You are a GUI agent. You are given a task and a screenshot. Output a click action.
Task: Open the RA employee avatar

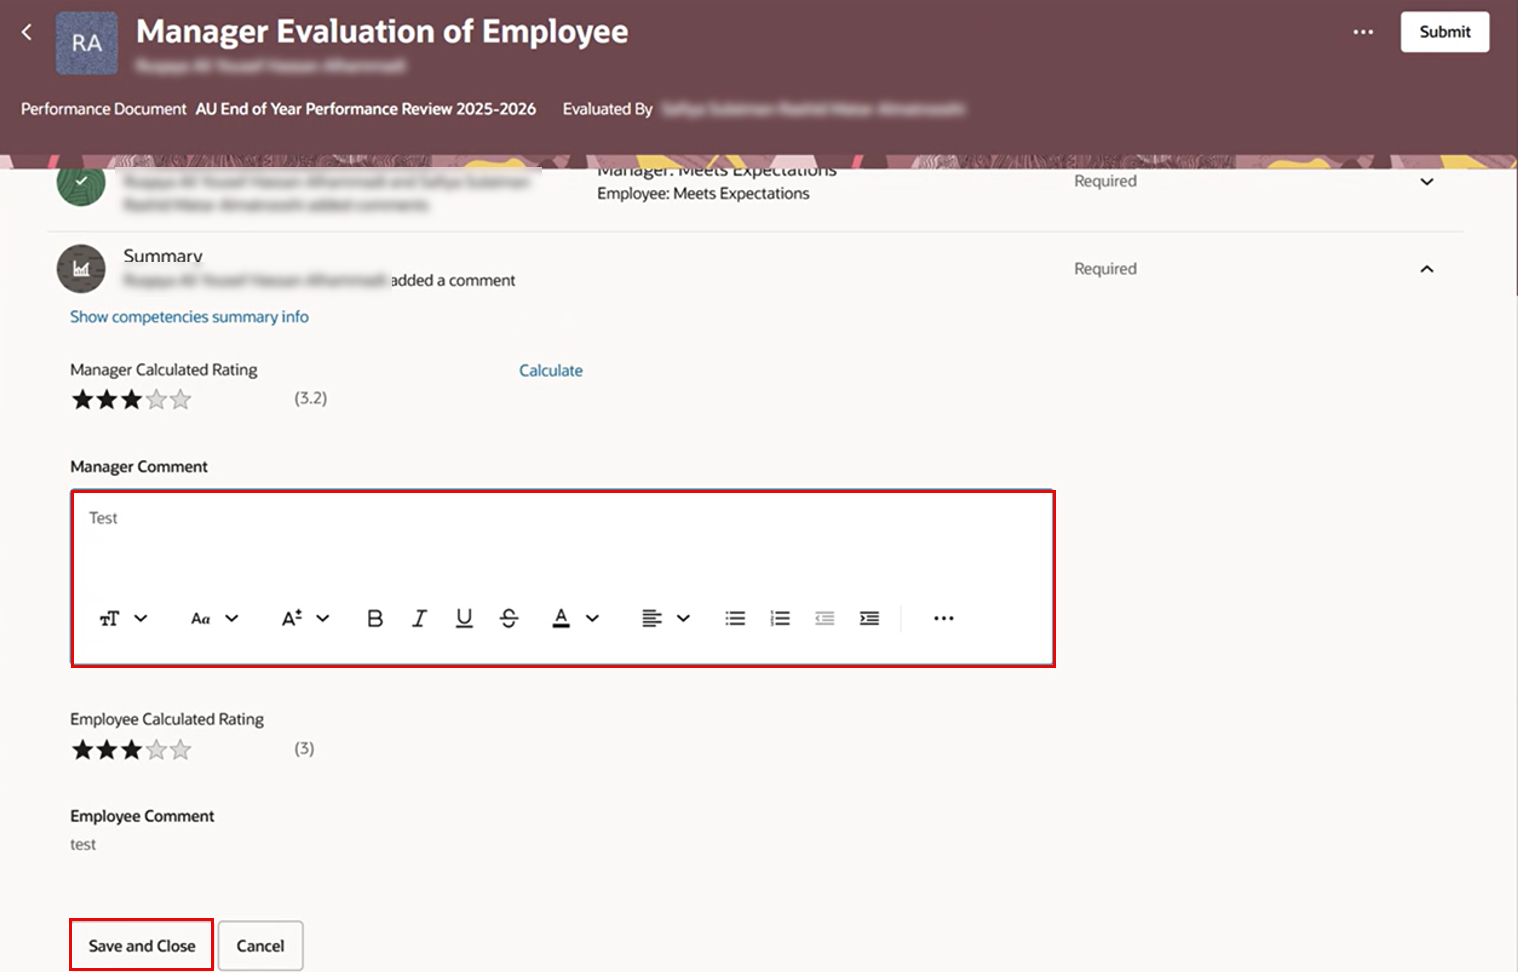point(86,43)
